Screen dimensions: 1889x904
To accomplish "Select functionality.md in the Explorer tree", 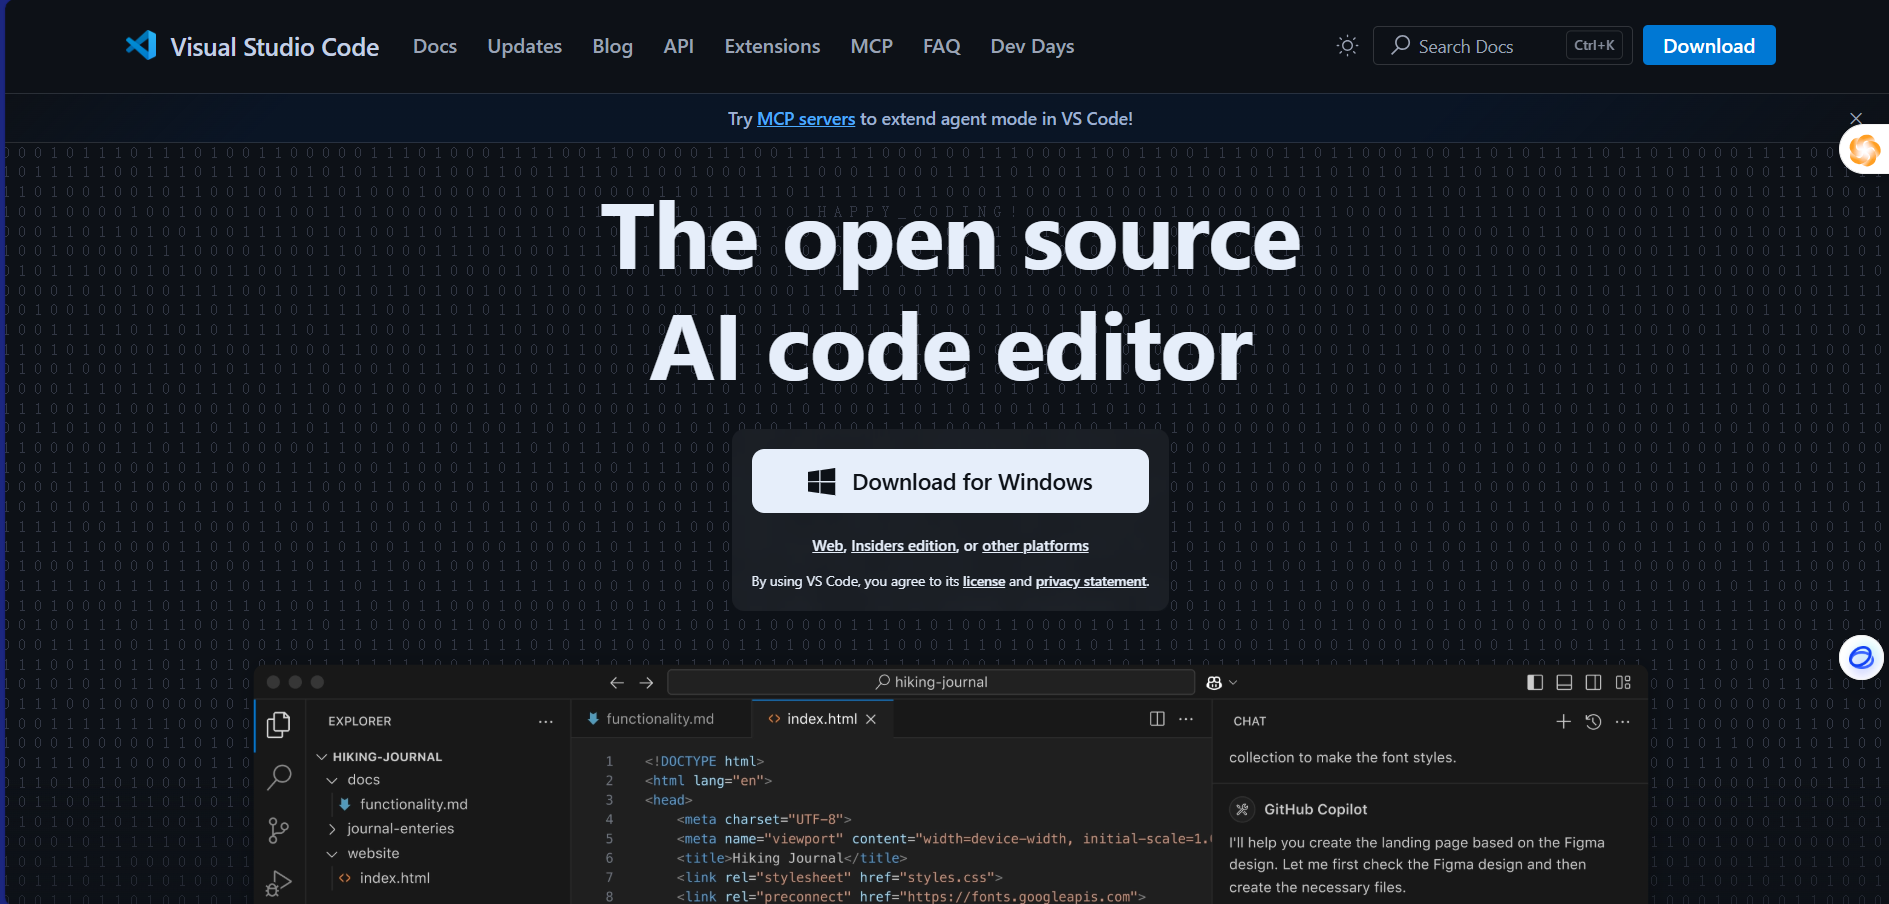I will tap(413, 804).
